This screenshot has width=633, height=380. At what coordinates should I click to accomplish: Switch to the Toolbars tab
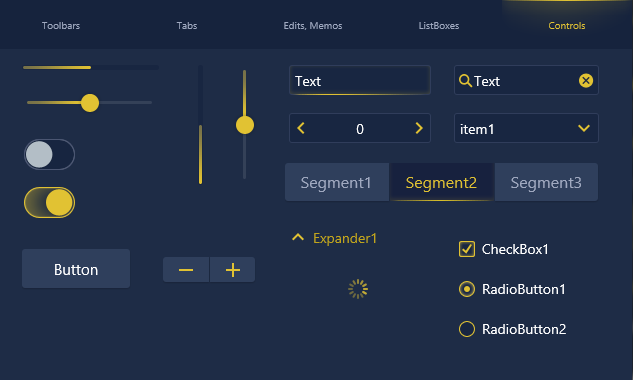(x=61, y=25)
